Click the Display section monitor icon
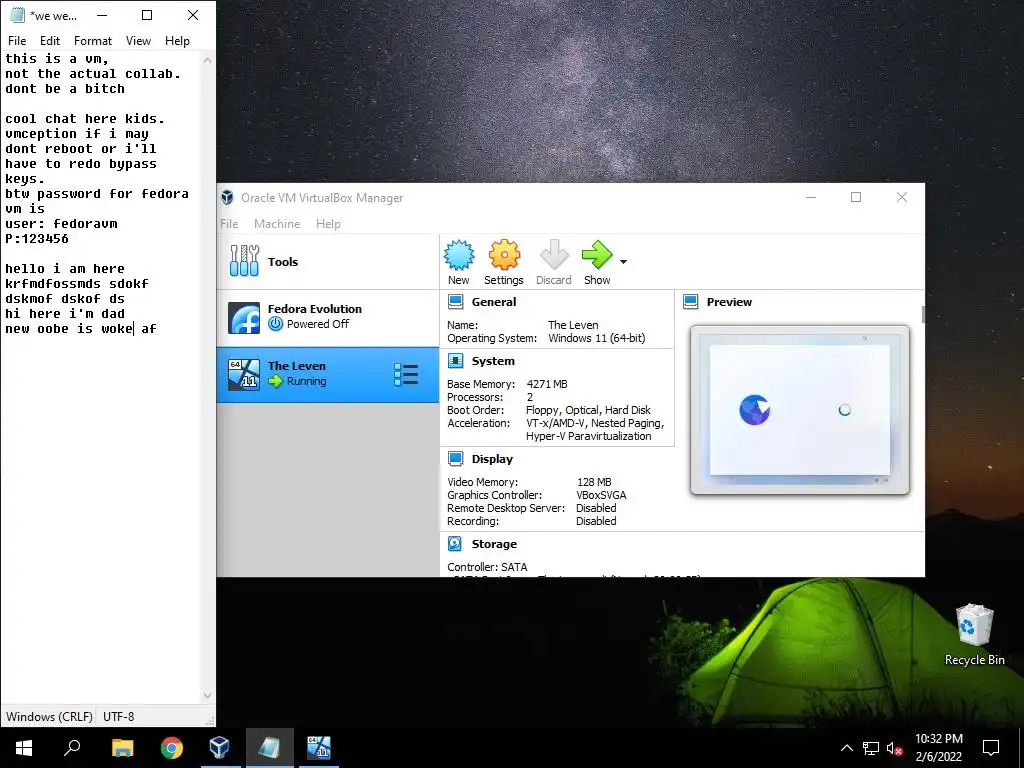This screenshot has height=768, width=1024. (456, 458)
